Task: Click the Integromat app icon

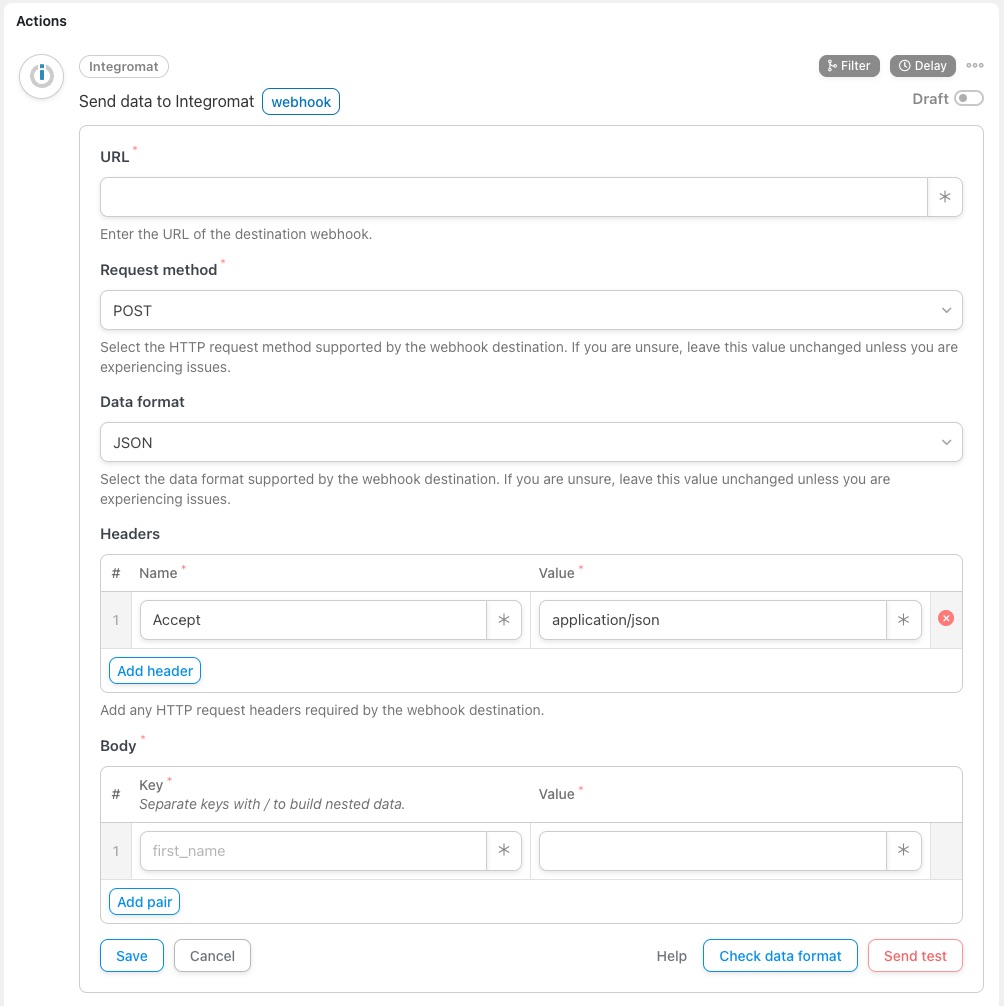Action: pos(42,76)
